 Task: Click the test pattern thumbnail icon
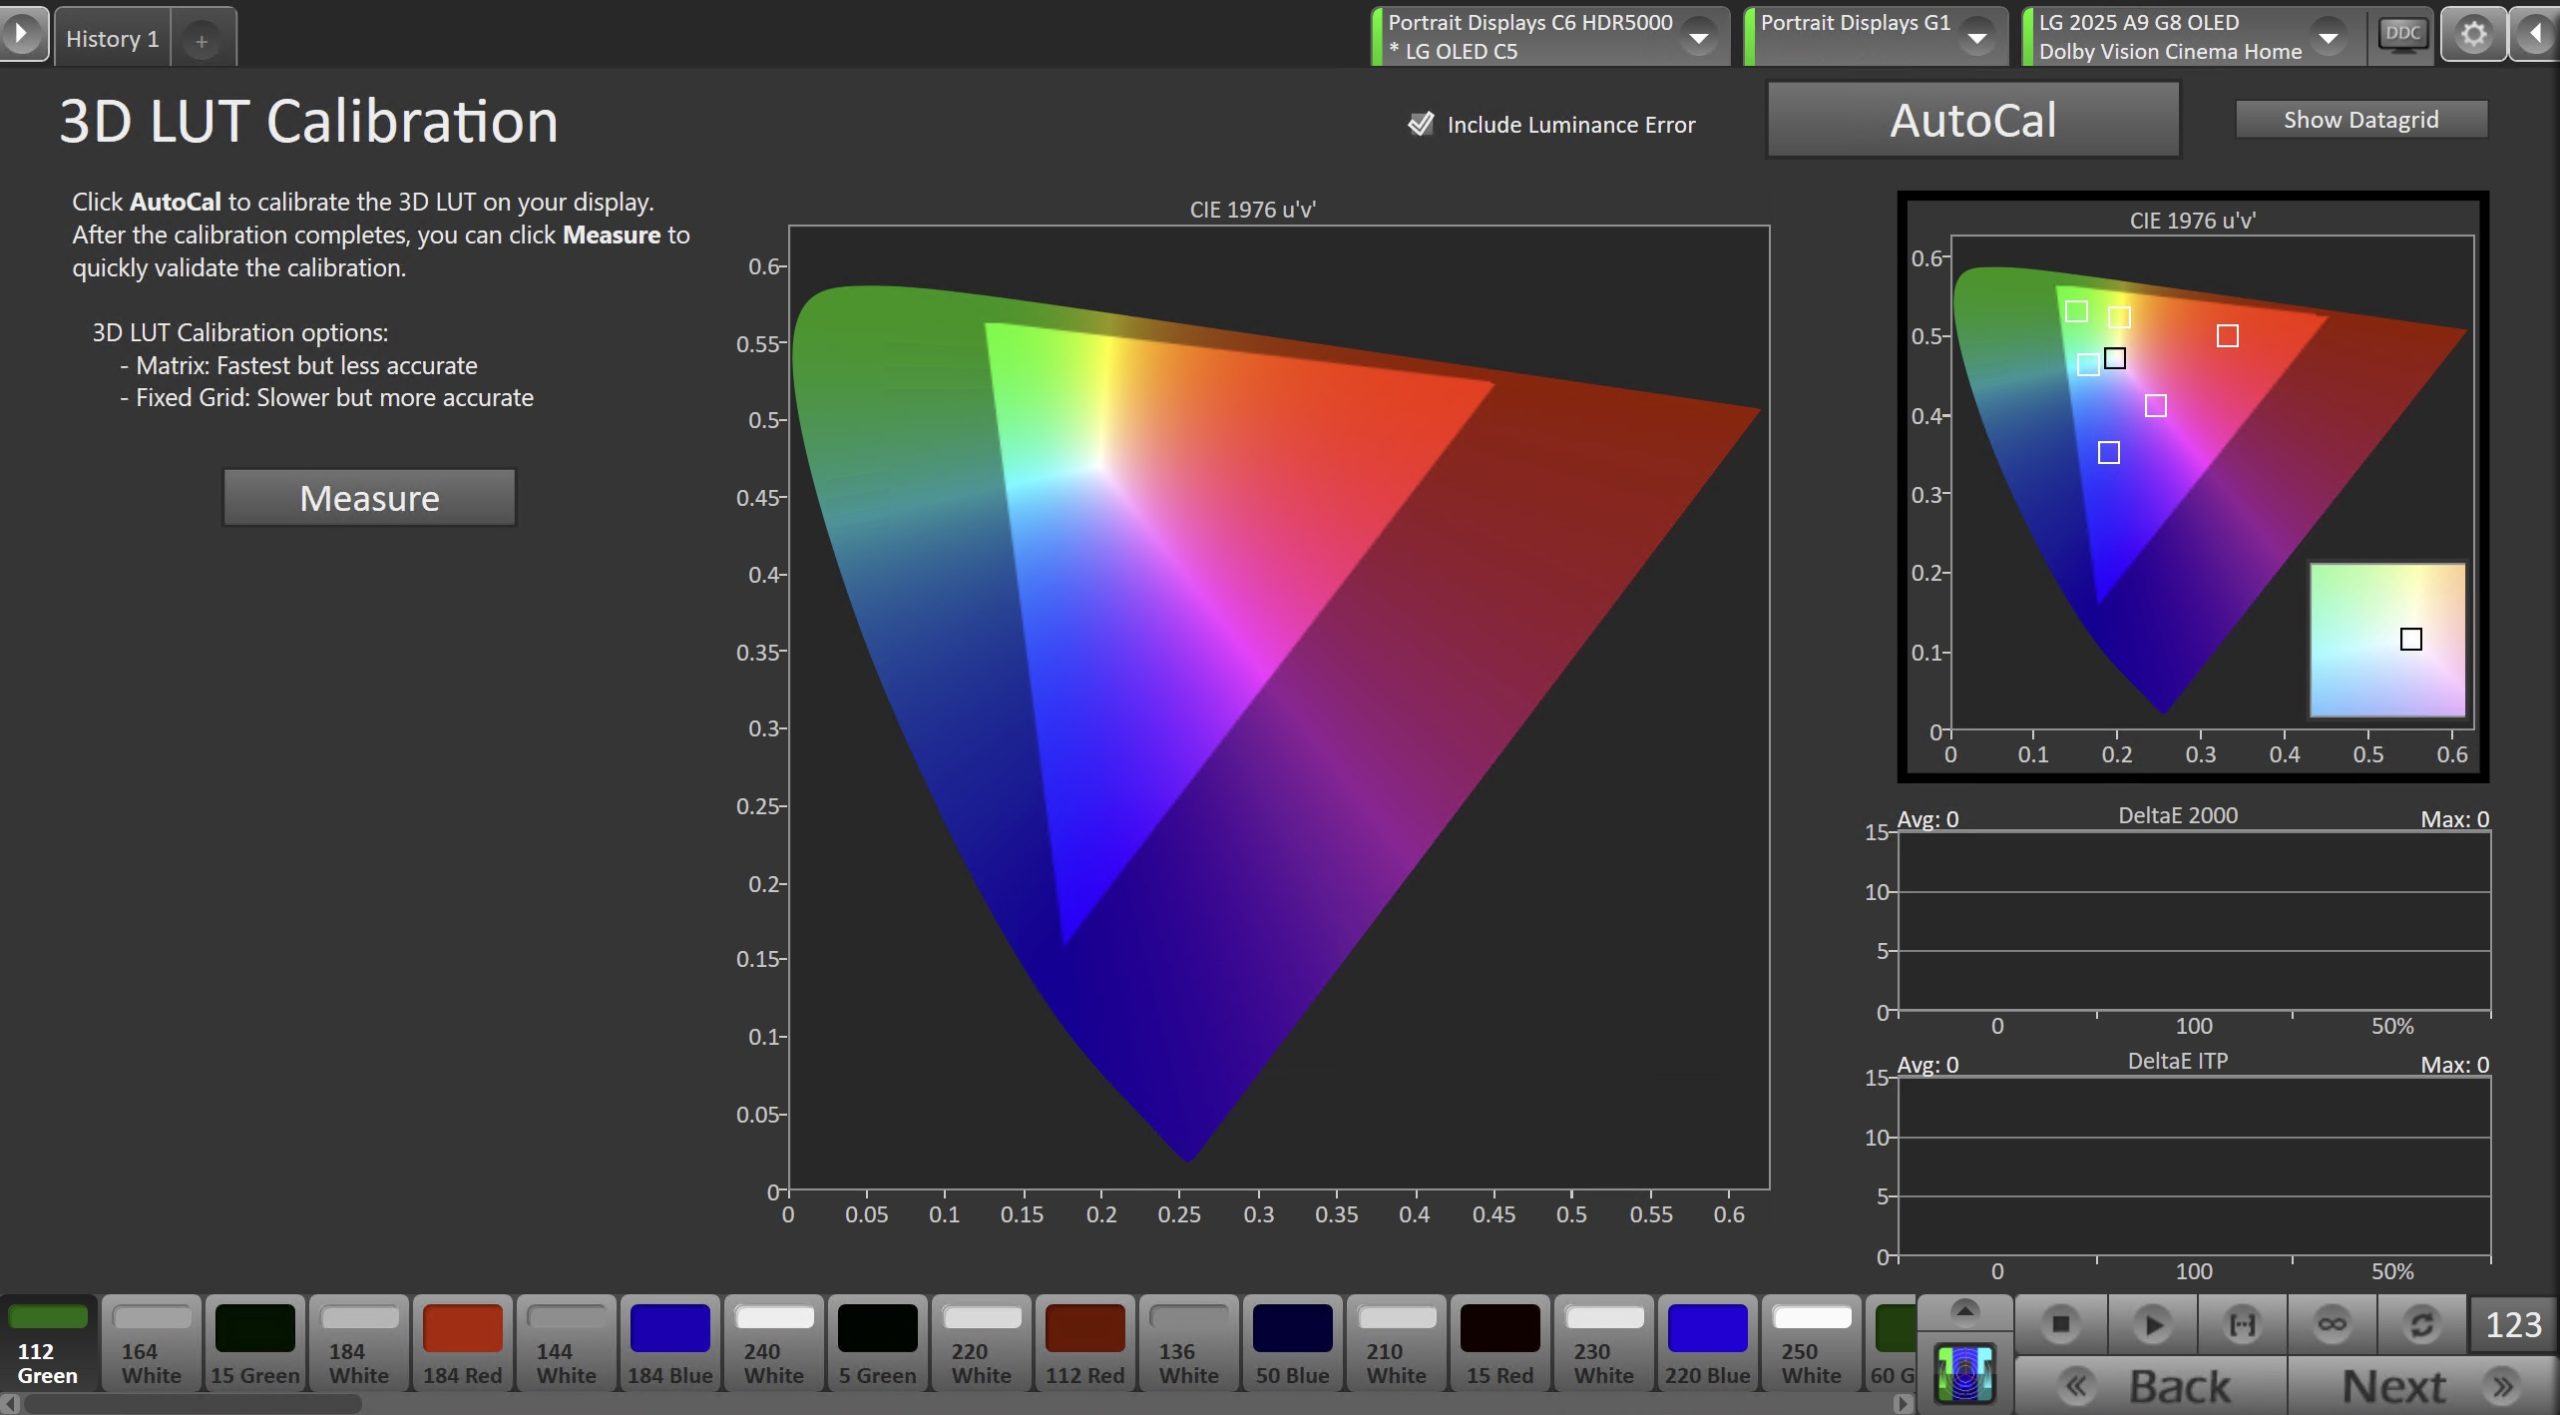[1964, 1374]
